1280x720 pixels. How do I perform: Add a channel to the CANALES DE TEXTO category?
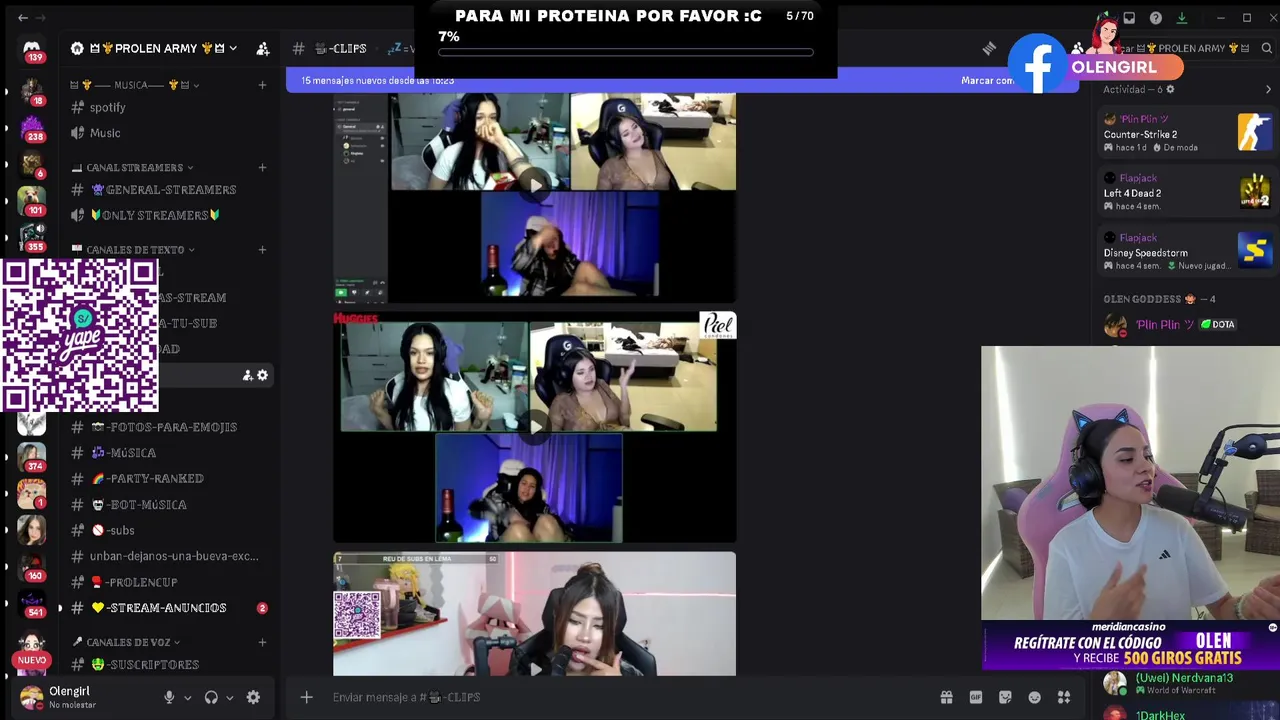[x=262, y=249]
